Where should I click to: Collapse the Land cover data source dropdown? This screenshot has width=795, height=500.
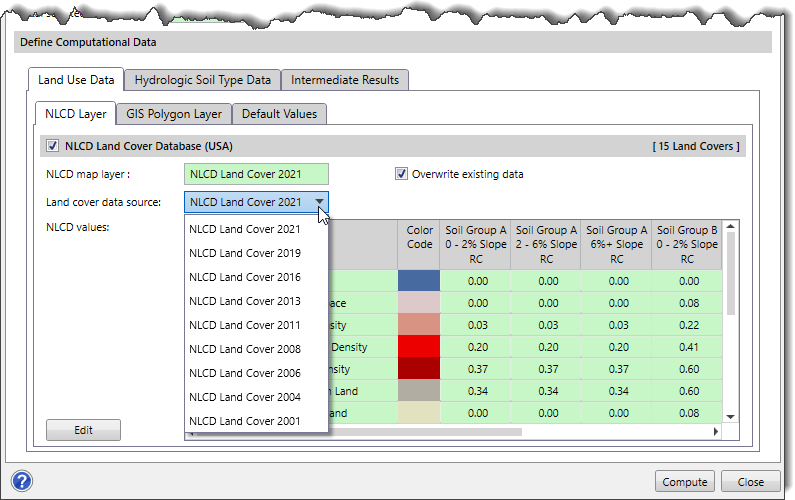(x=319, y=202)
